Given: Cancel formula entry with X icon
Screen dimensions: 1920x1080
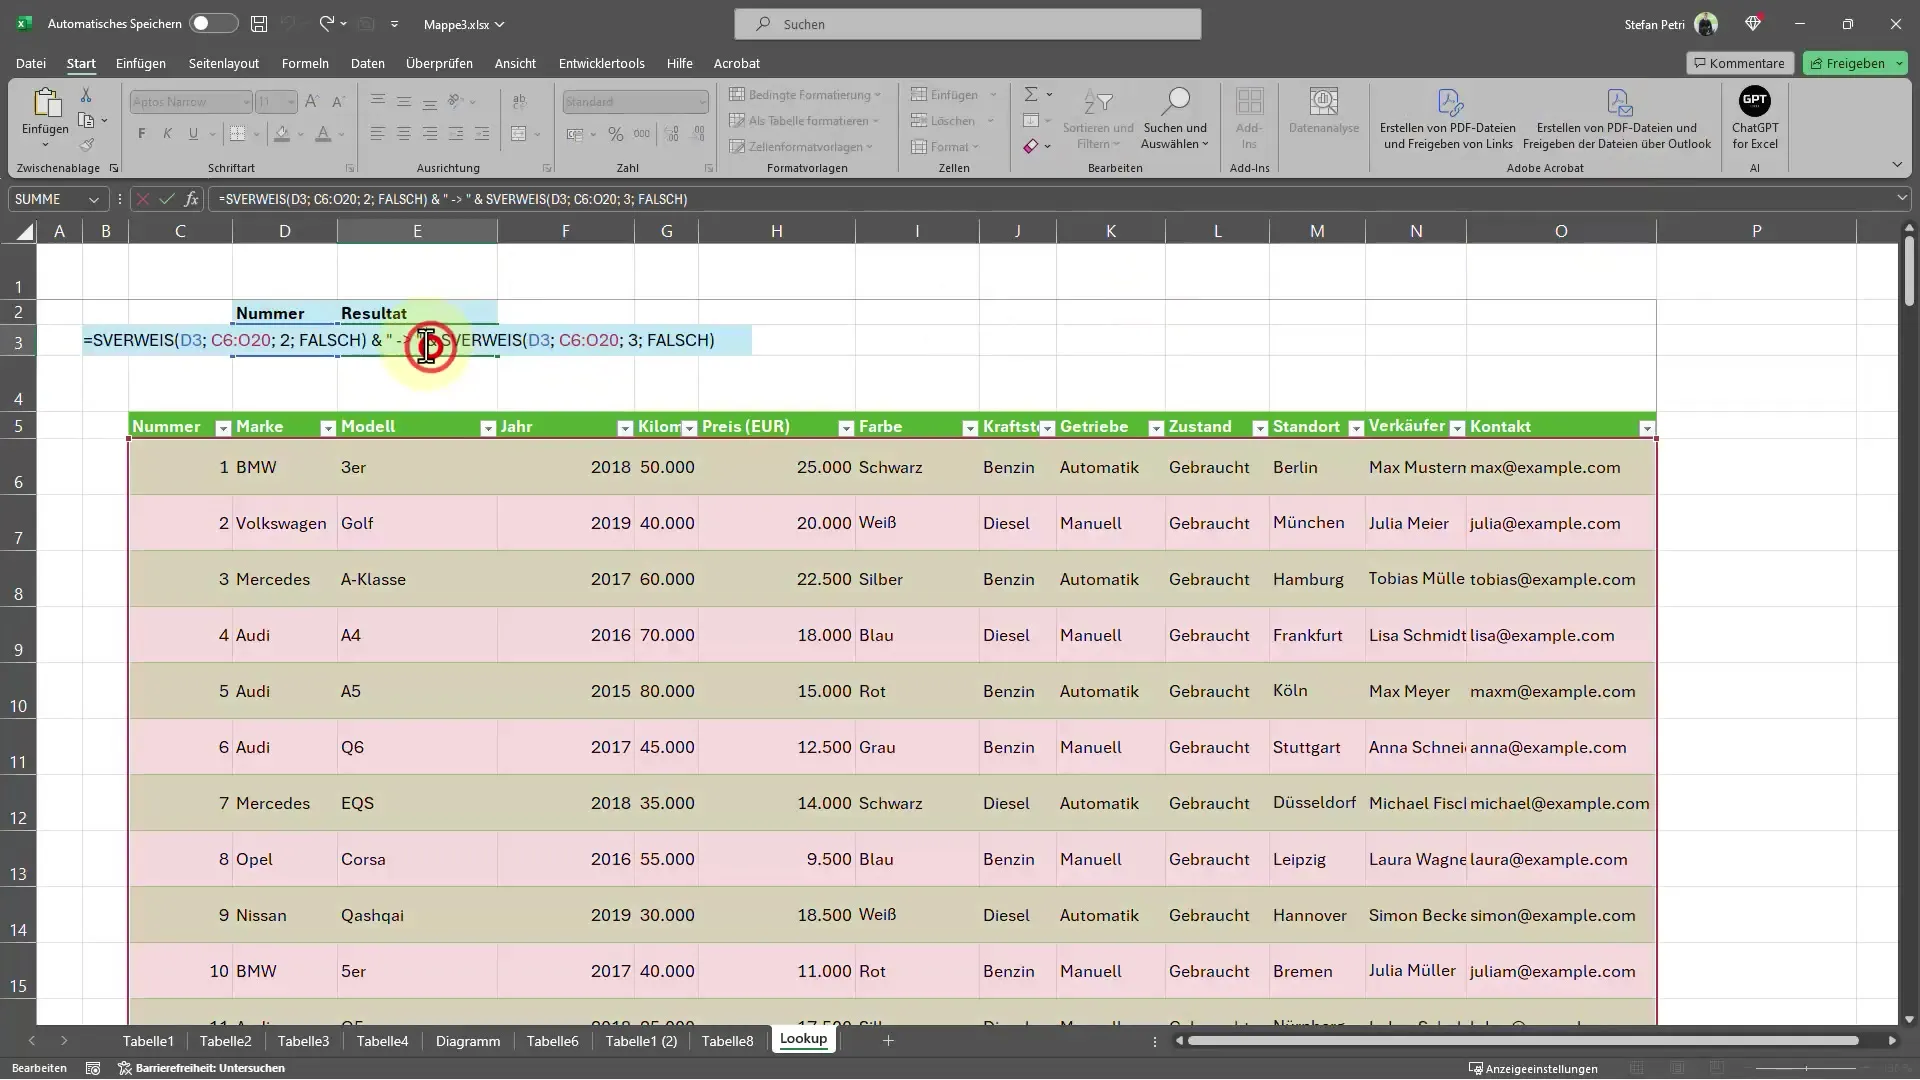Looking at the screenshot, I should pyautogui.click(x=143, y=199).
